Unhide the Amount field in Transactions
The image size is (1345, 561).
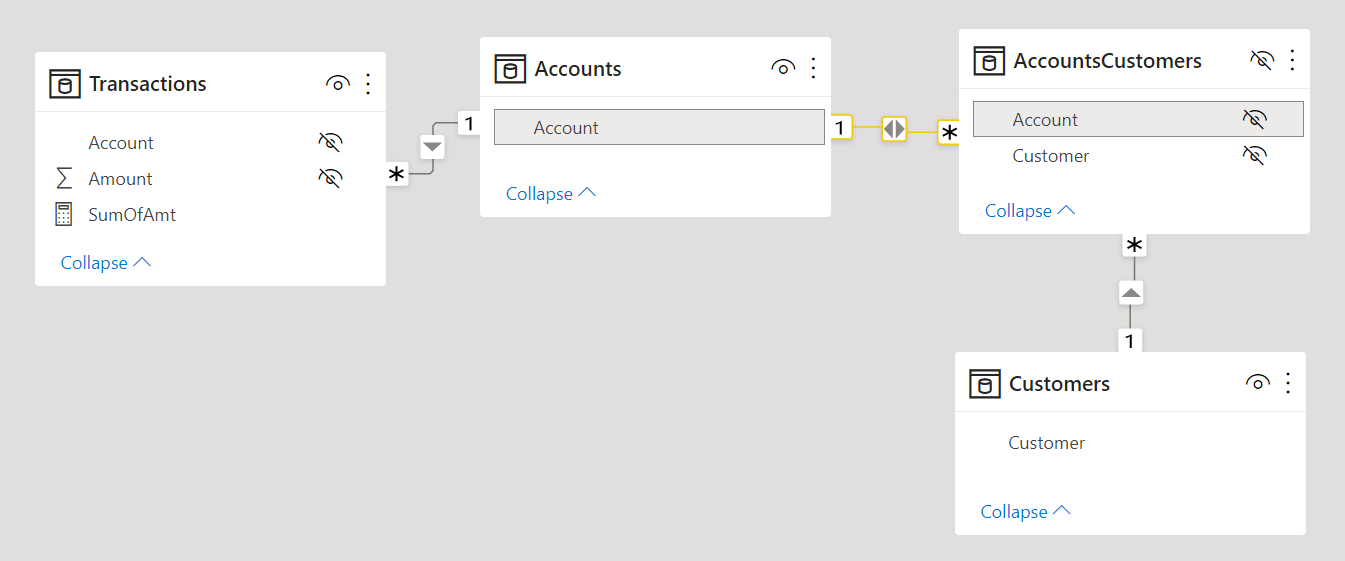[x=330, y=178]
